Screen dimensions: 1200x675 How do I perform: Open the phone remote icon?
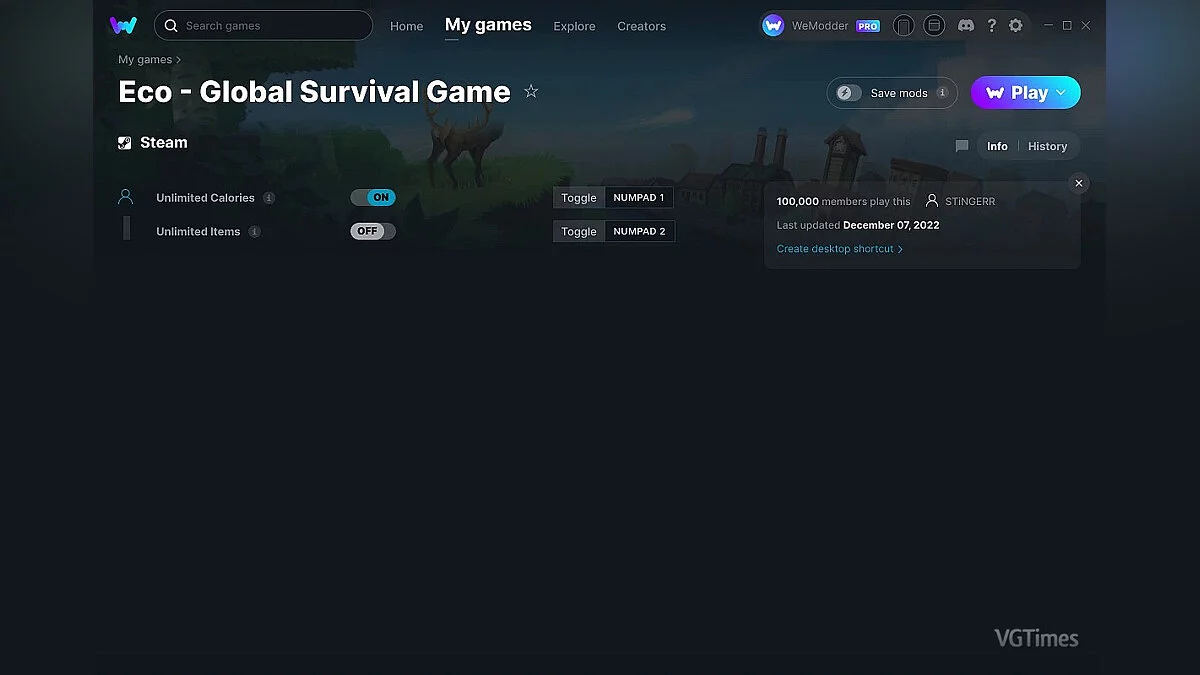click(903, 25)
